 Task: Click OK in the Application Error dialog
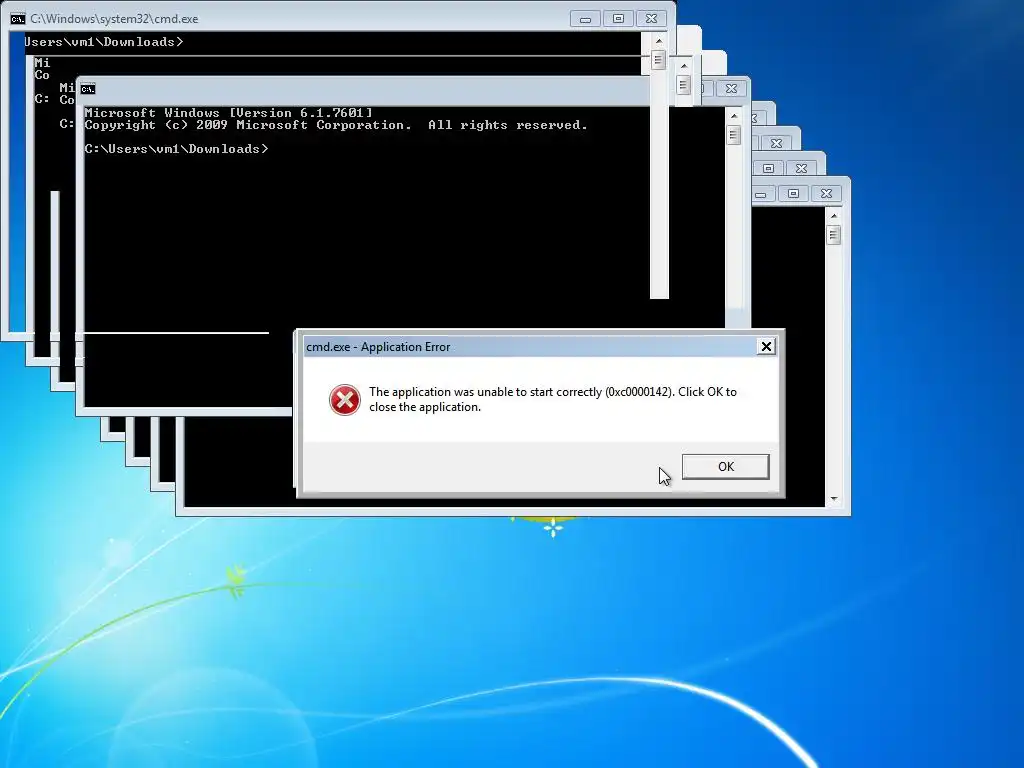click(x=726, y=466)
